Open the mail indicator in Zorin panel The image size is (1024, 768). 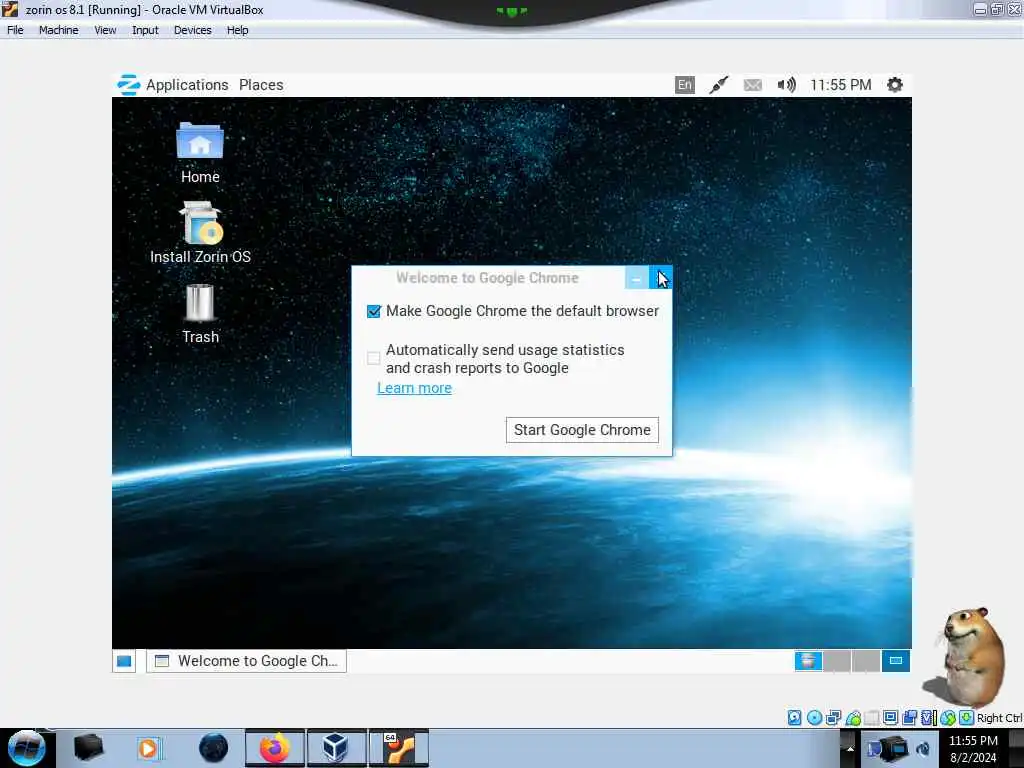(x=752, y=85)
